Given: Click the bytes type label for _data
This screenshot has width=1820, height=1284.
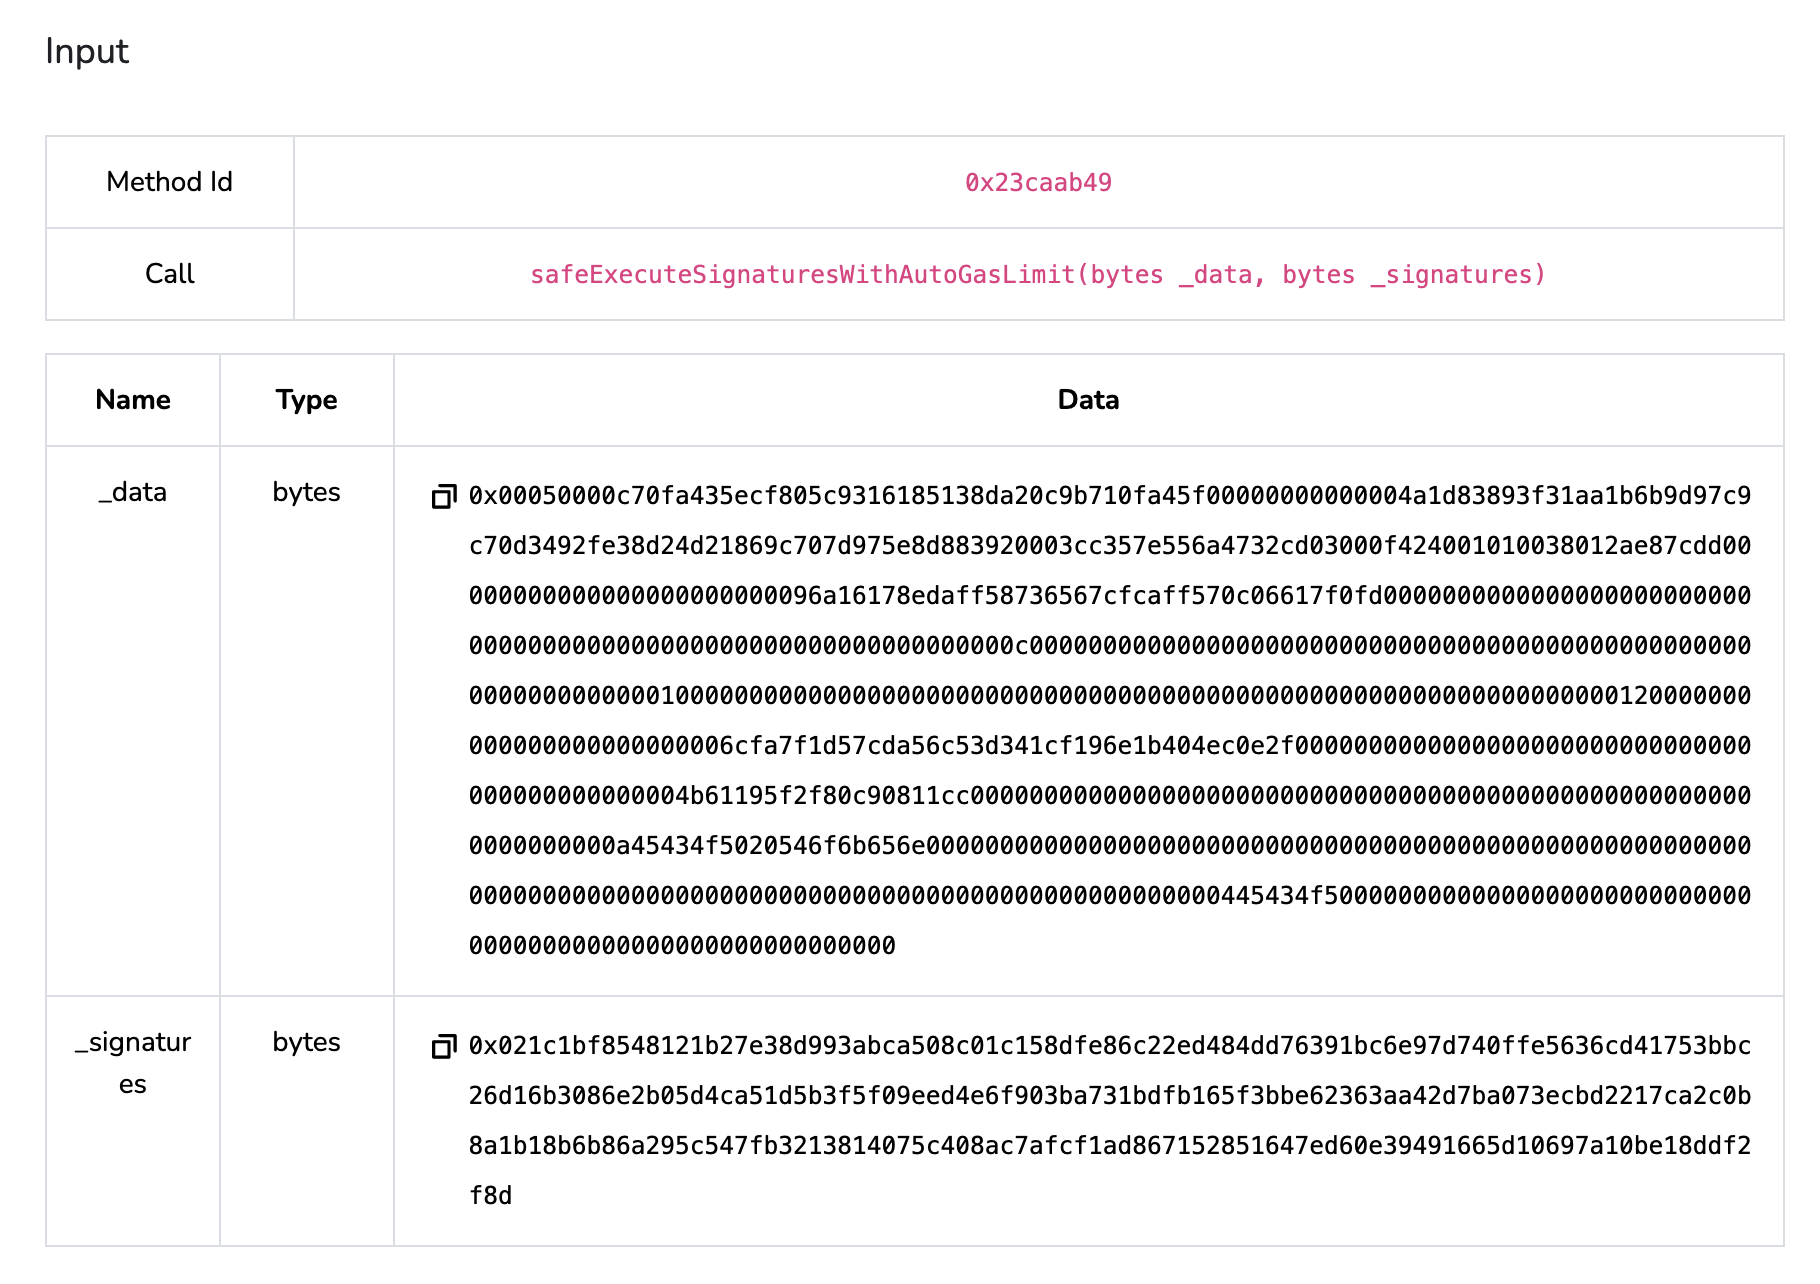Looking at the screenshot, I should pos(306,491).
